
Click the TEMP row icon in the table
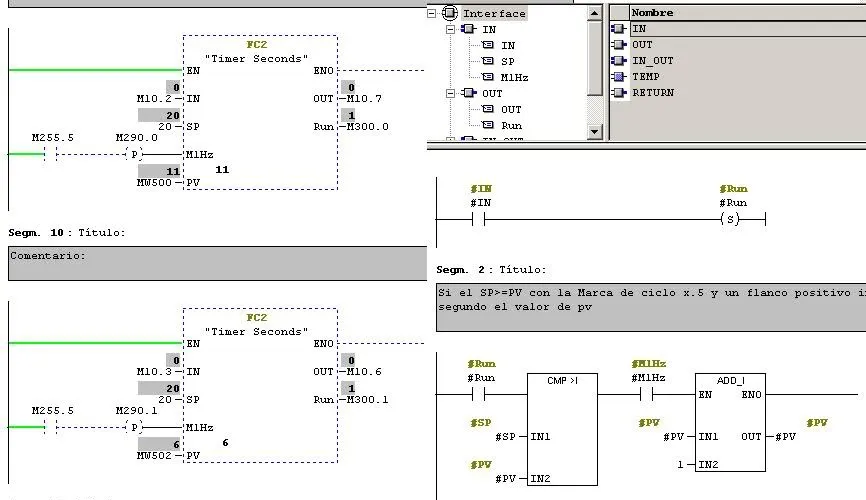click(619, 77)
